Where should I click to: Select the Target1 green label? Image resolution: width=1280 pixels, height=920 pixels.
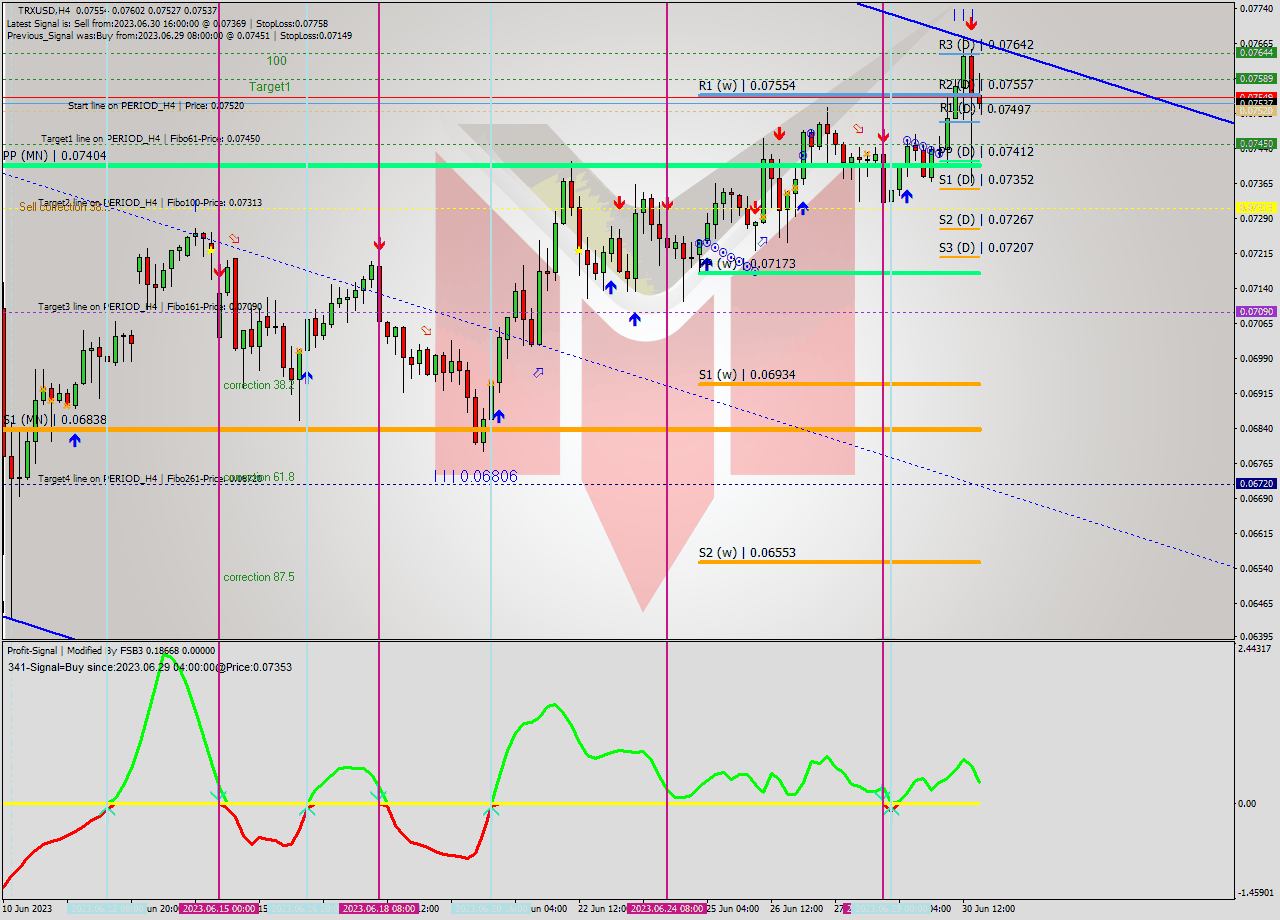click(x=270, y=87)
